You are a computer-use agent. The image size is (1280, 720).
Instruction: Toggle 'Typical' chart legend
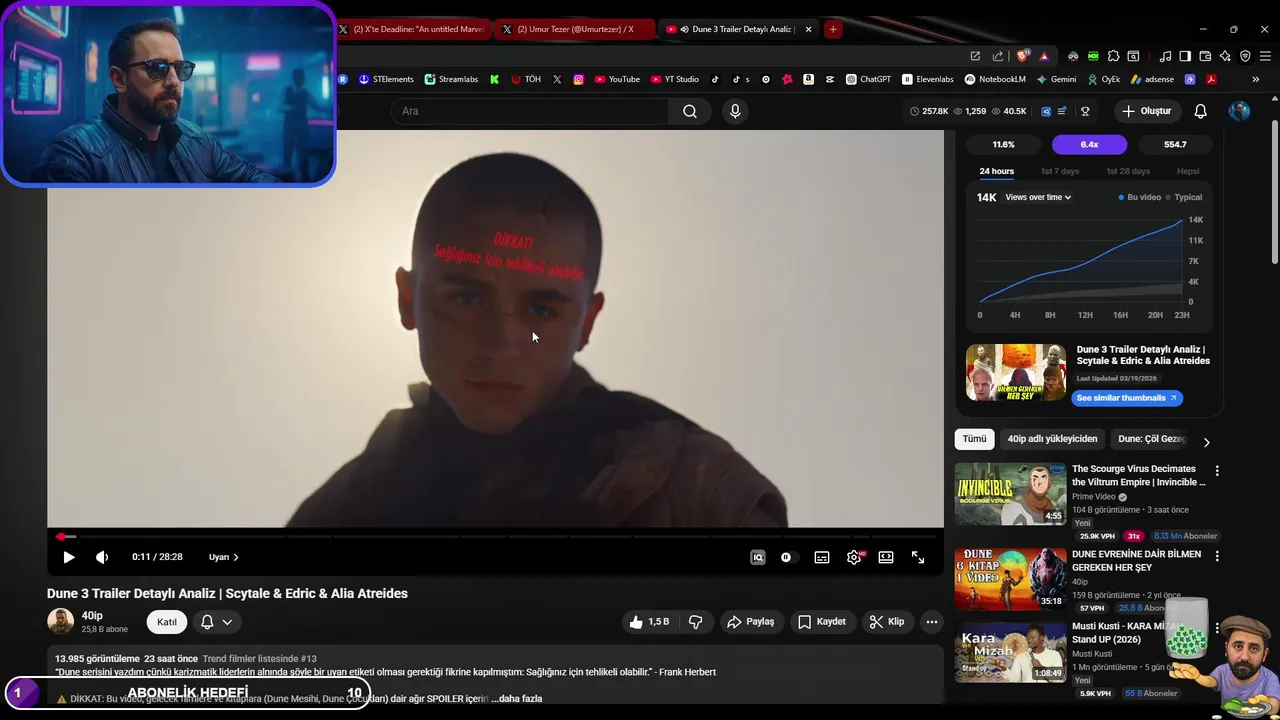pos(1184,197)
